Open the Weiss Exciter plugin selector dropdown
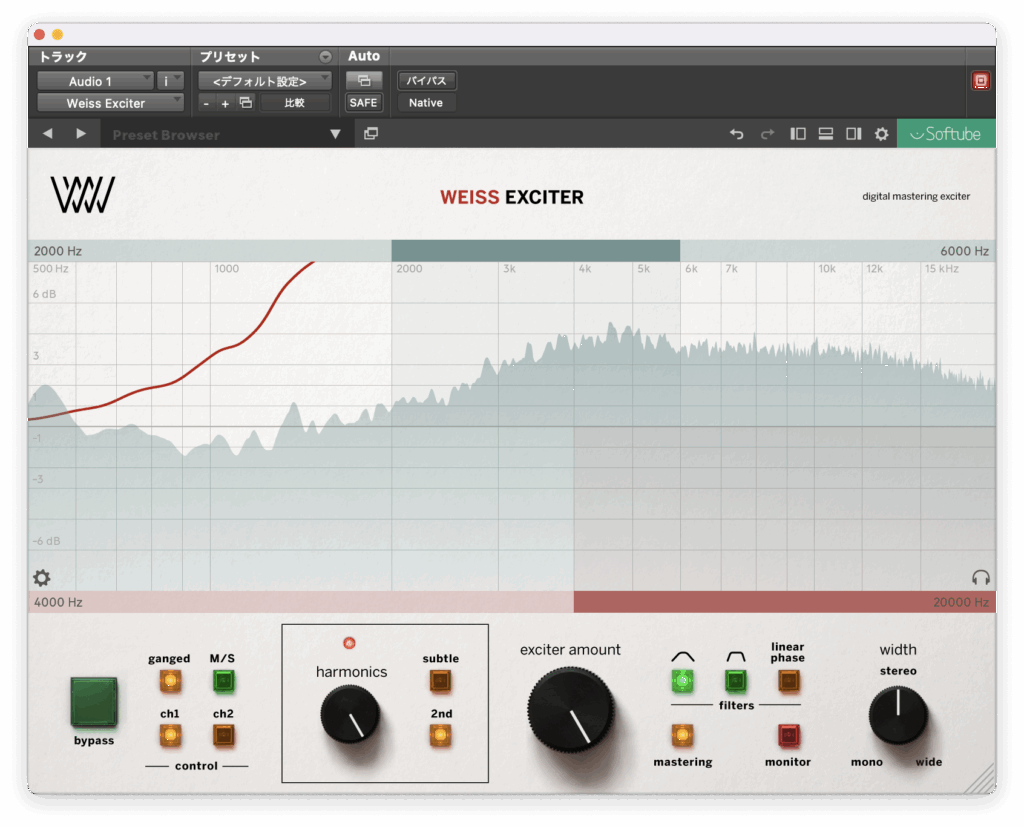The height and width of the screenshot is (827, 1024). pos(110,103)
